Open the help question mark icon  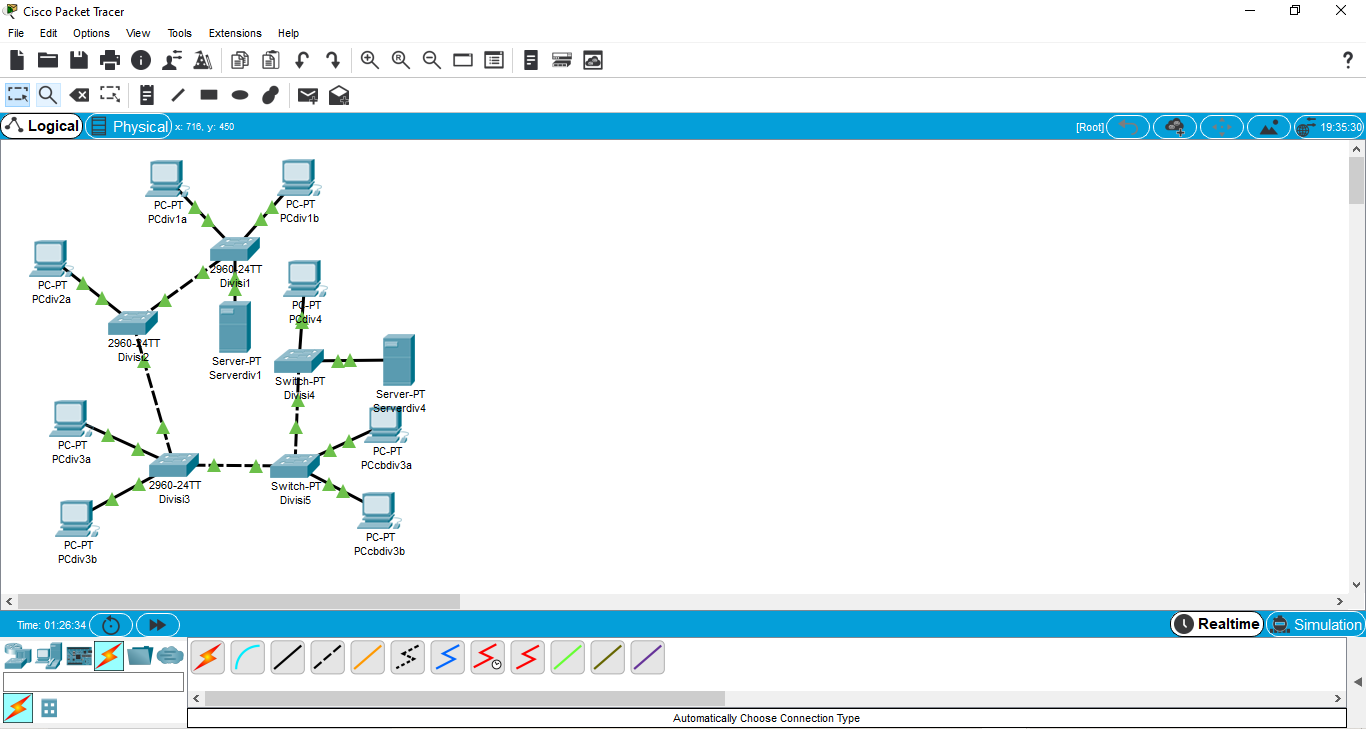(x=1347, y=60)
